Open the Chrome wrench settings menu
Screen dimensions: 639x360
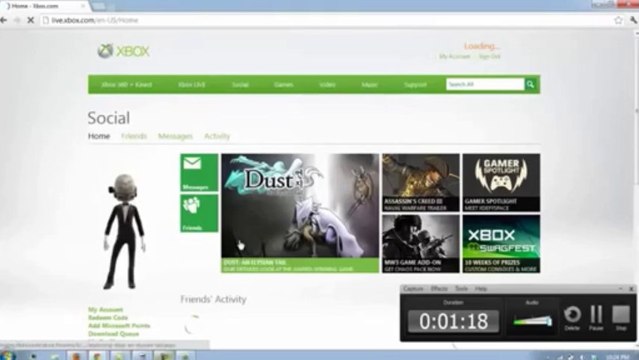634,20
